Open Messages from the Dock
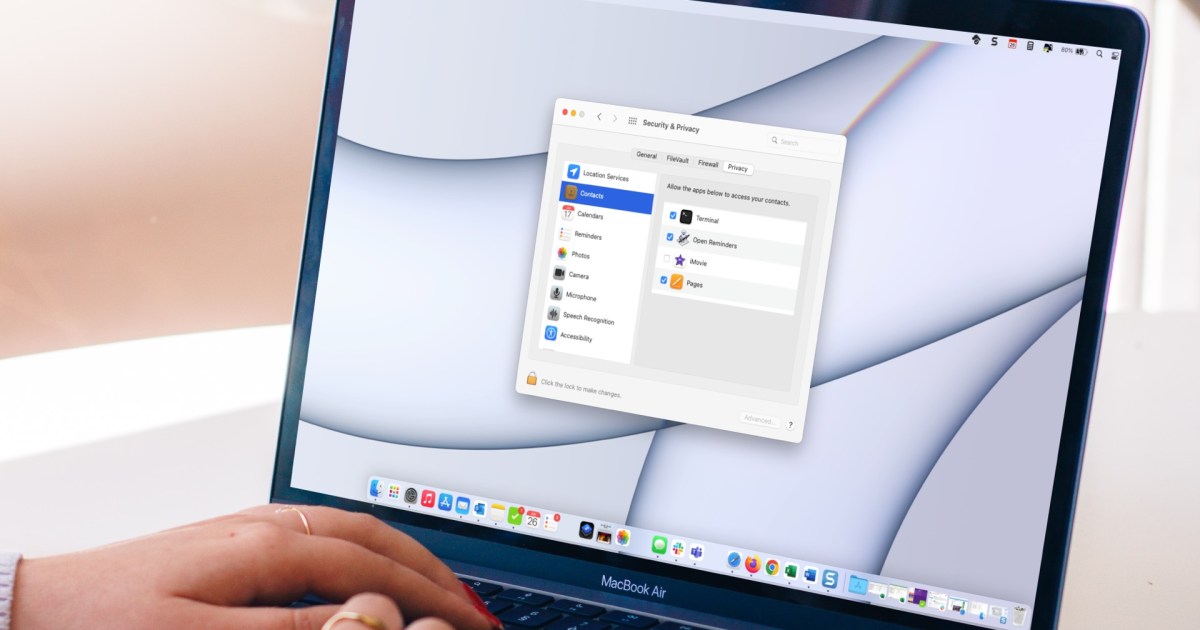 [659, 545]
